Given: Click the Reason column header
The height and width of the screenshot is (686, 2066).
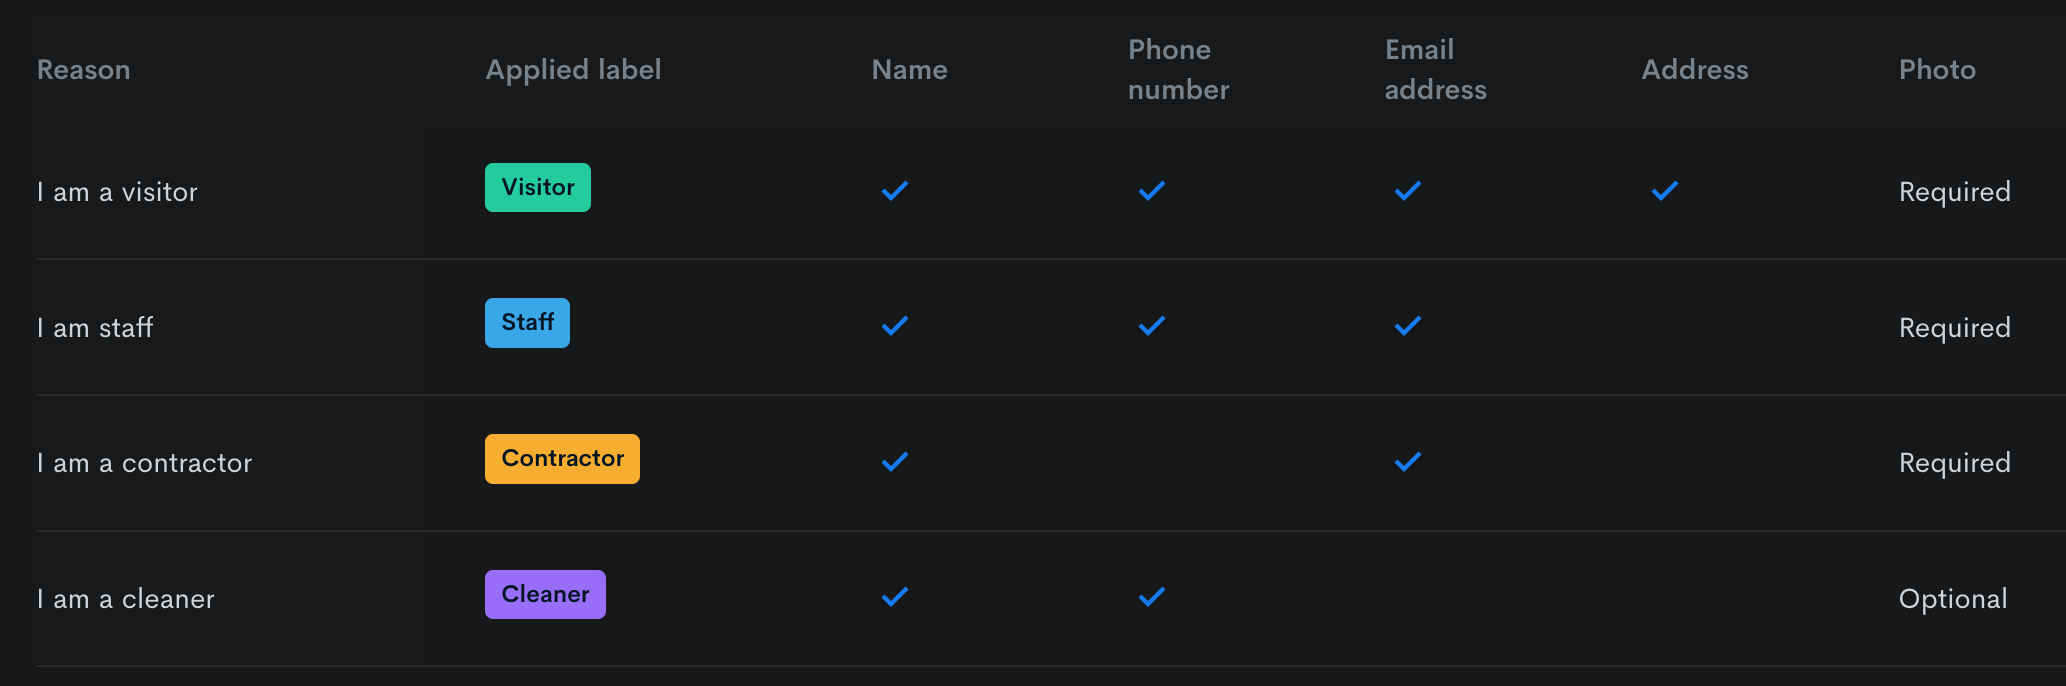Looking at the screenshot, I should click(84, 70).
